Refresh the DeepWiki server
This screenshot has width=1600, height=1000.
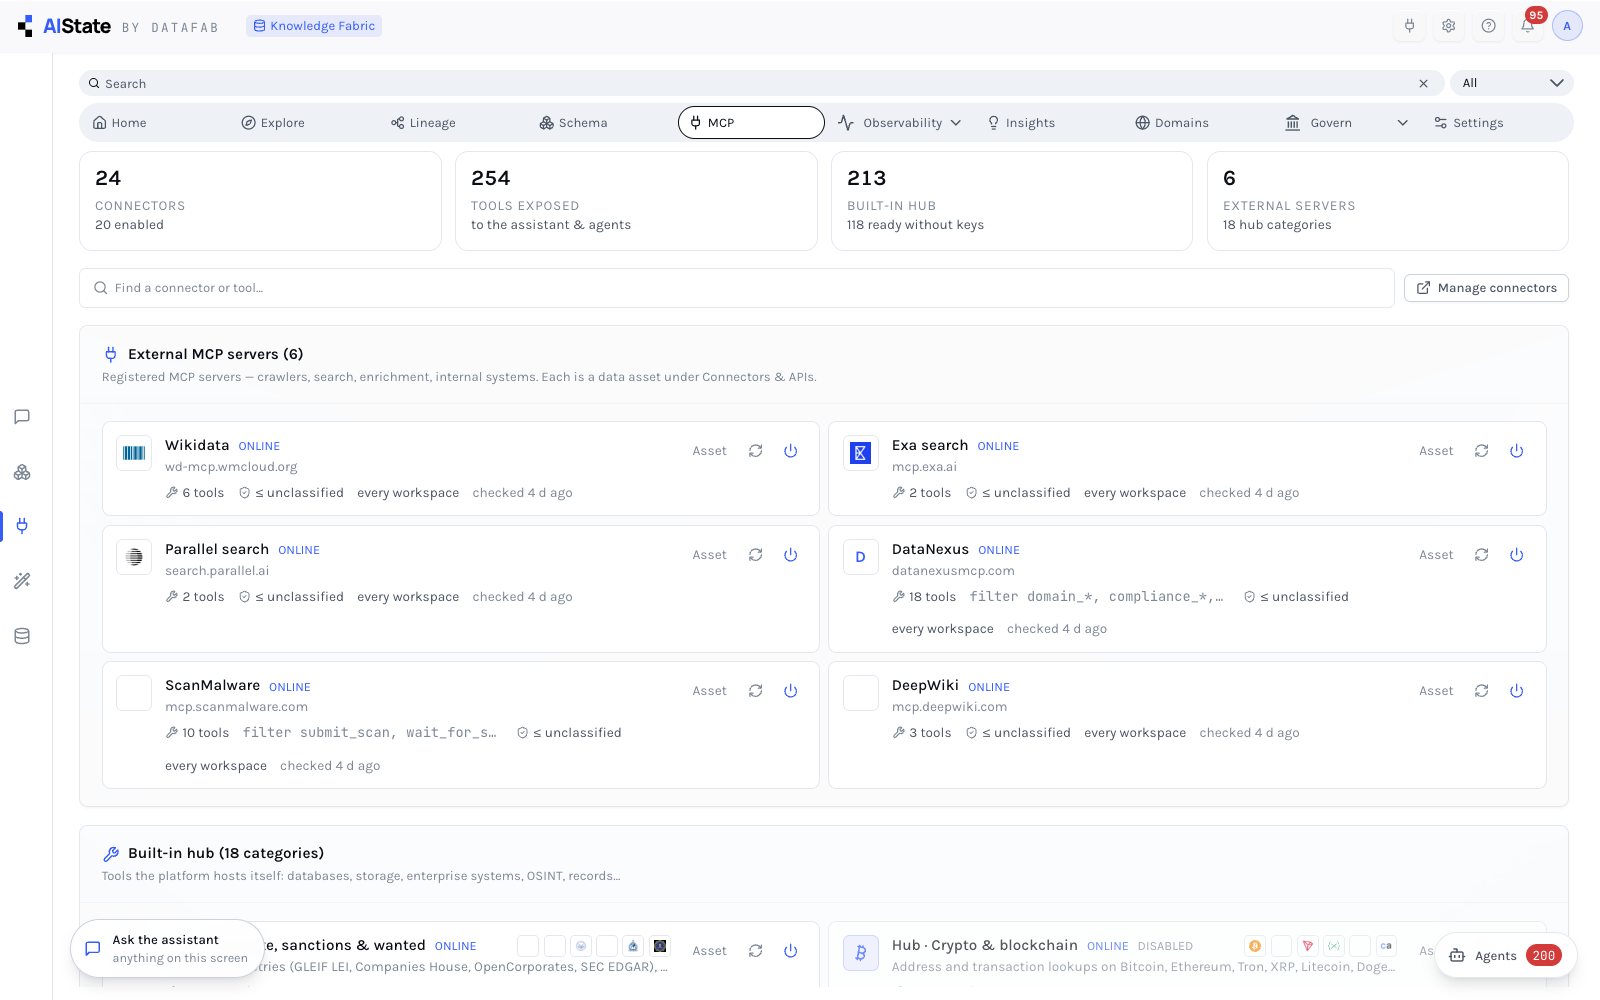point(1482,691)
